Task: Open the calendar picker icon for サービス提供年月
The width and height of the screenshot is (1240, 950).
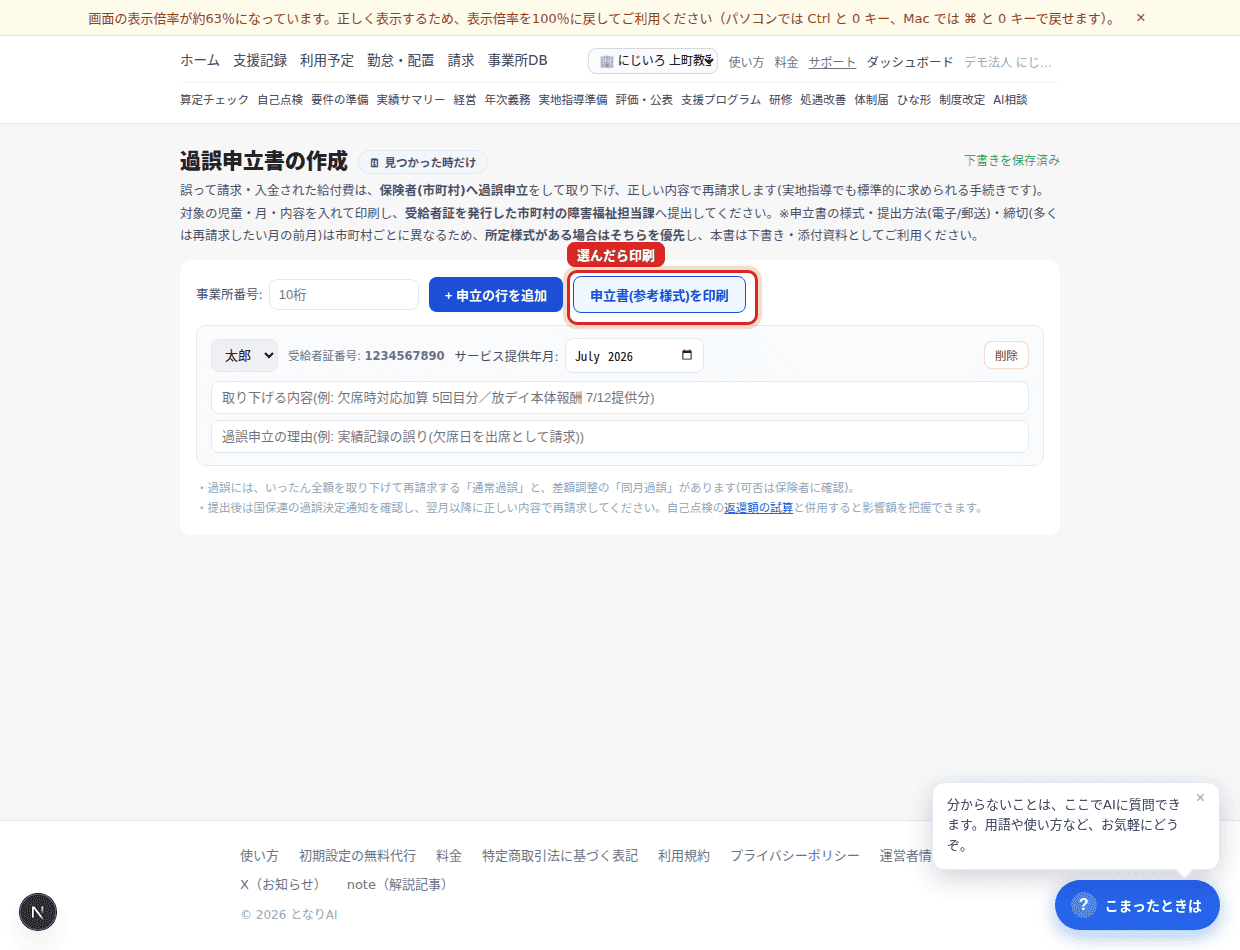Action: tap(686, 355)
